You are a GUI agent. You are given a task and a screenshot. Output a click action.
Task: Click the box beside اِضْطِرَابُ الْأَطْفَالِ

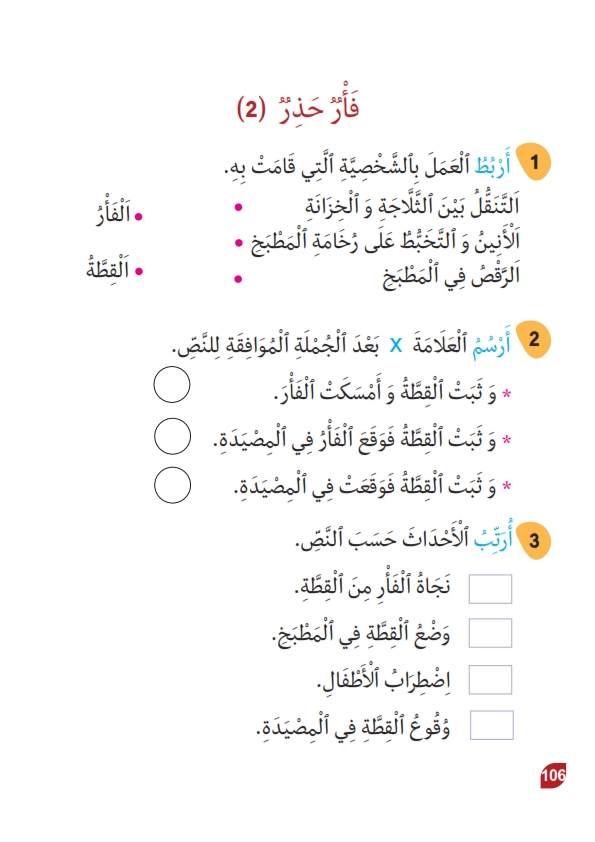point(490,679)
